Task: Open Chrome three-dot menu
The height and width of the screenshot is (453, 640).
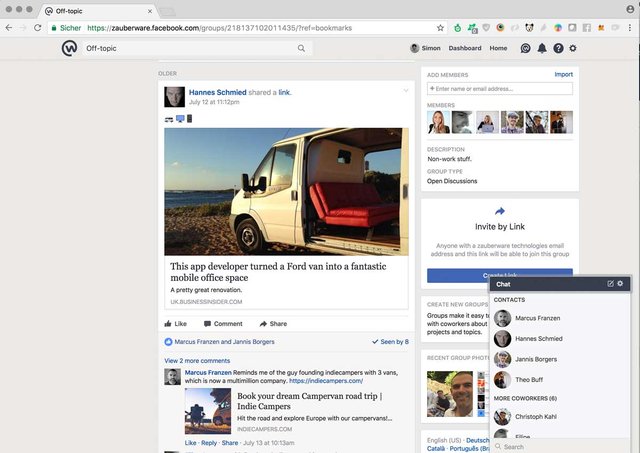Action: click(x=630, y=28)
